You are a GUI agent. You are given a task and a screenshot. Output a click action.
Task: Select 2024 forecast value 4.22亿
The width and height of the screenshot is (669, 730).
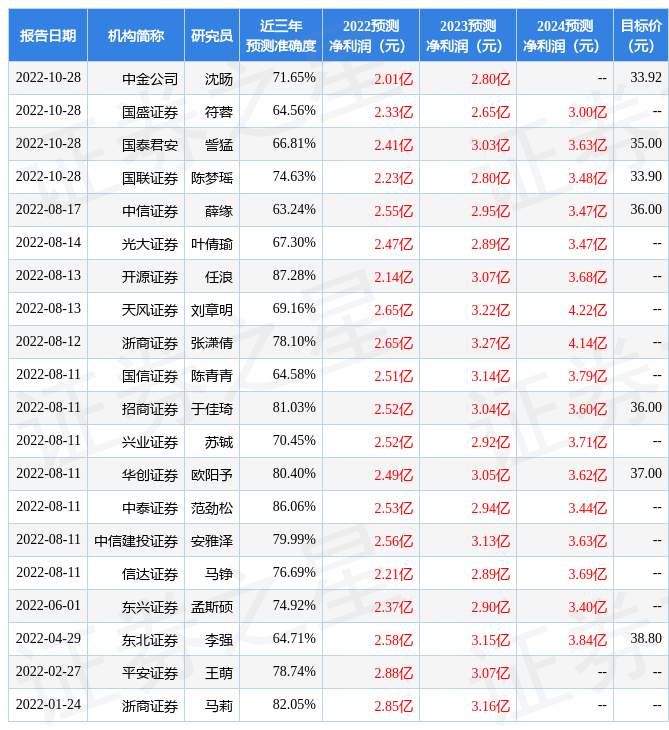[588, 310]
